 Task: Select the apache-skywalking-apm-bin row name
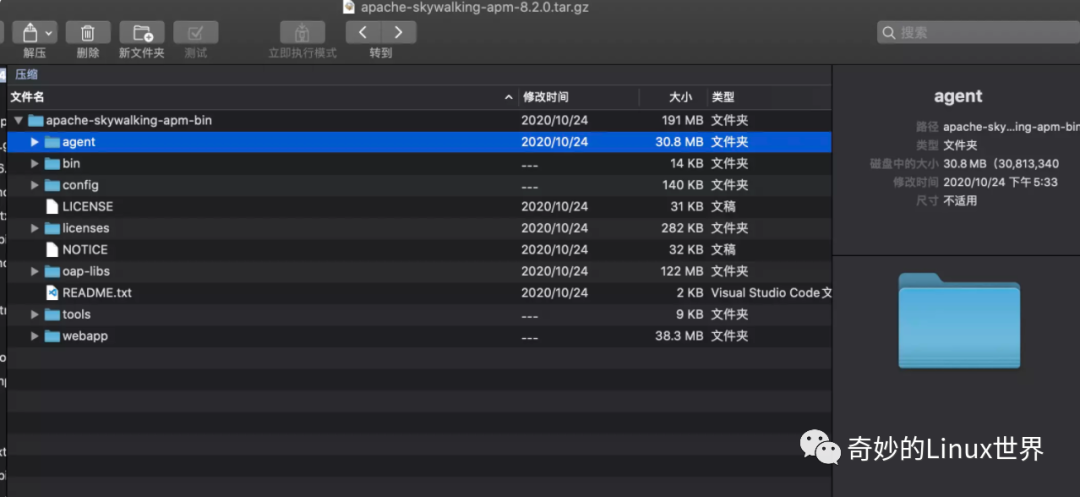click(x=129, y=120)
